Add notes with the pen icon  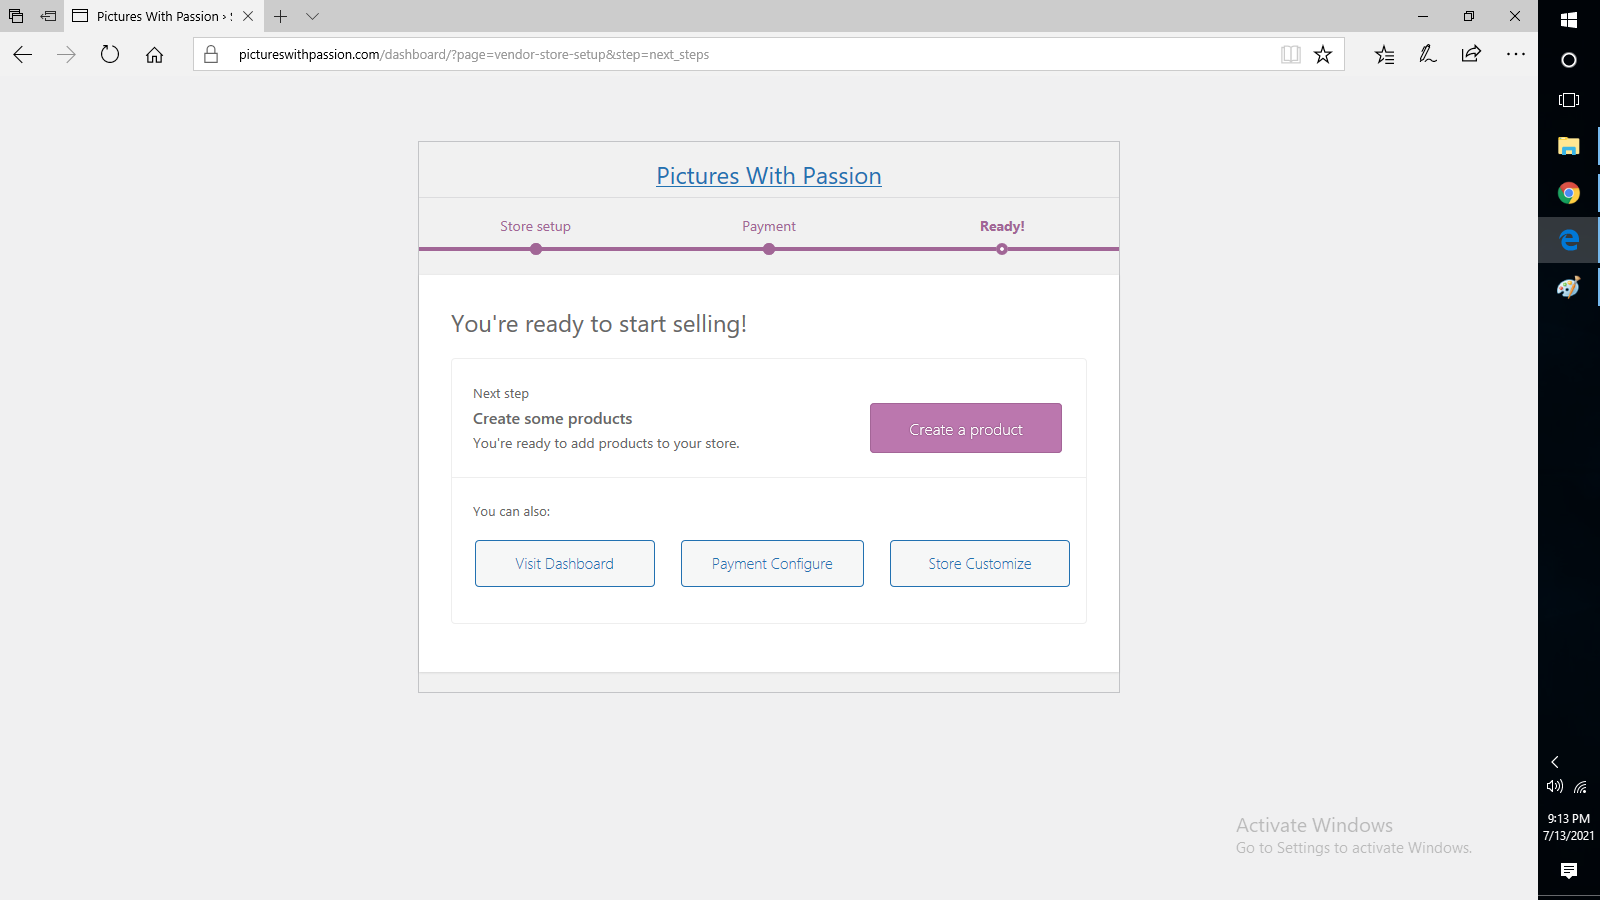[x=1428, y=54]
